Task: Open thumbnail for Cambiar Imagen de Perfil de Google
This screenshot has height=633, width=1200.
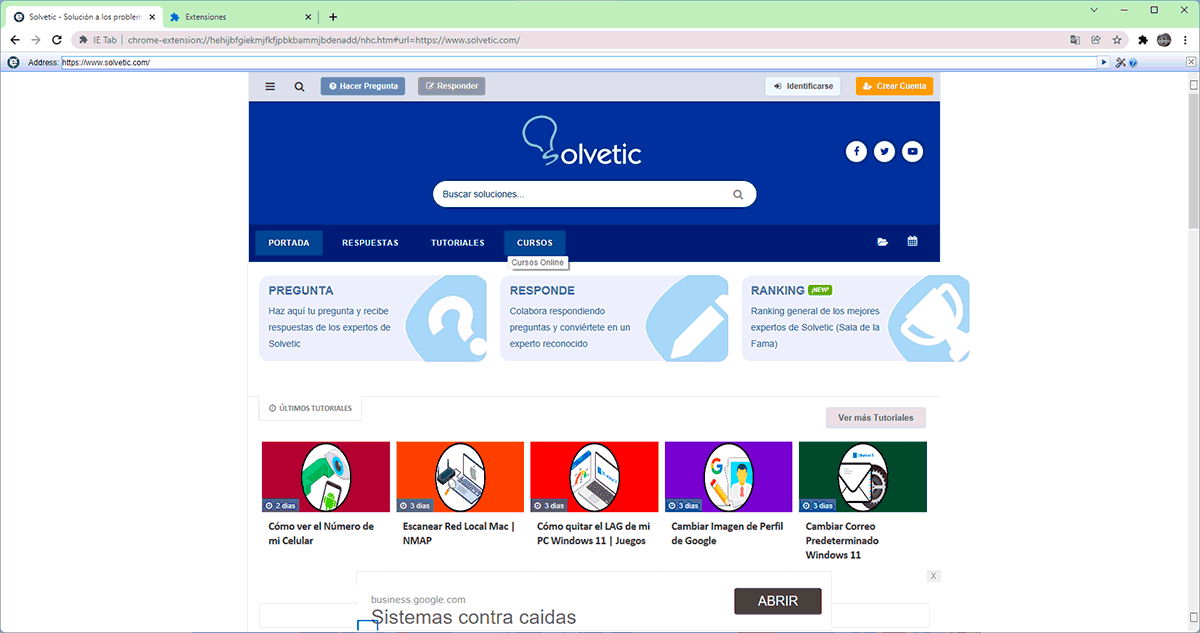Action: 728,477
